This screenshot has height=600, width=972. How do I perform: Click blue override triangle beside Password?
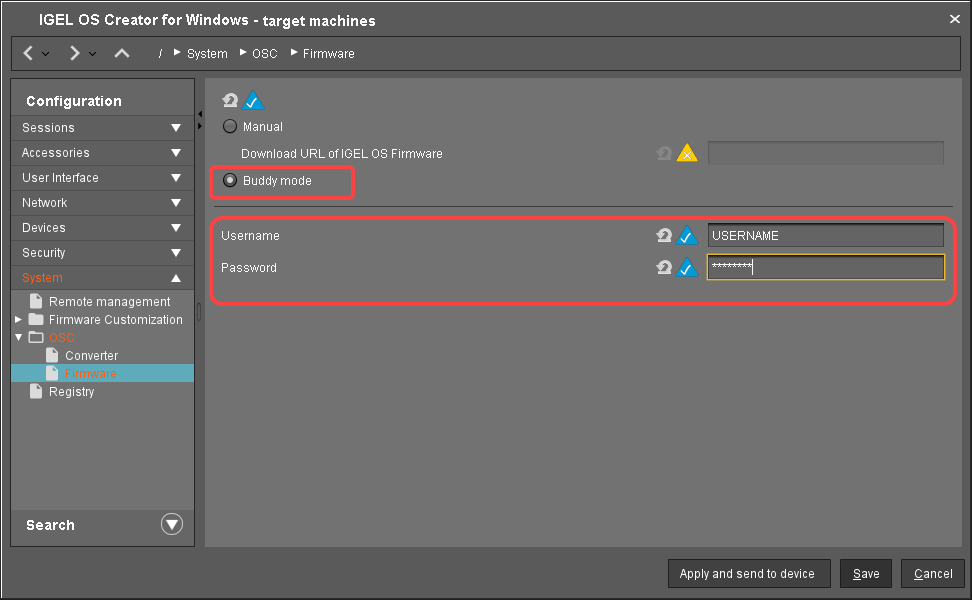coord(687,268)
